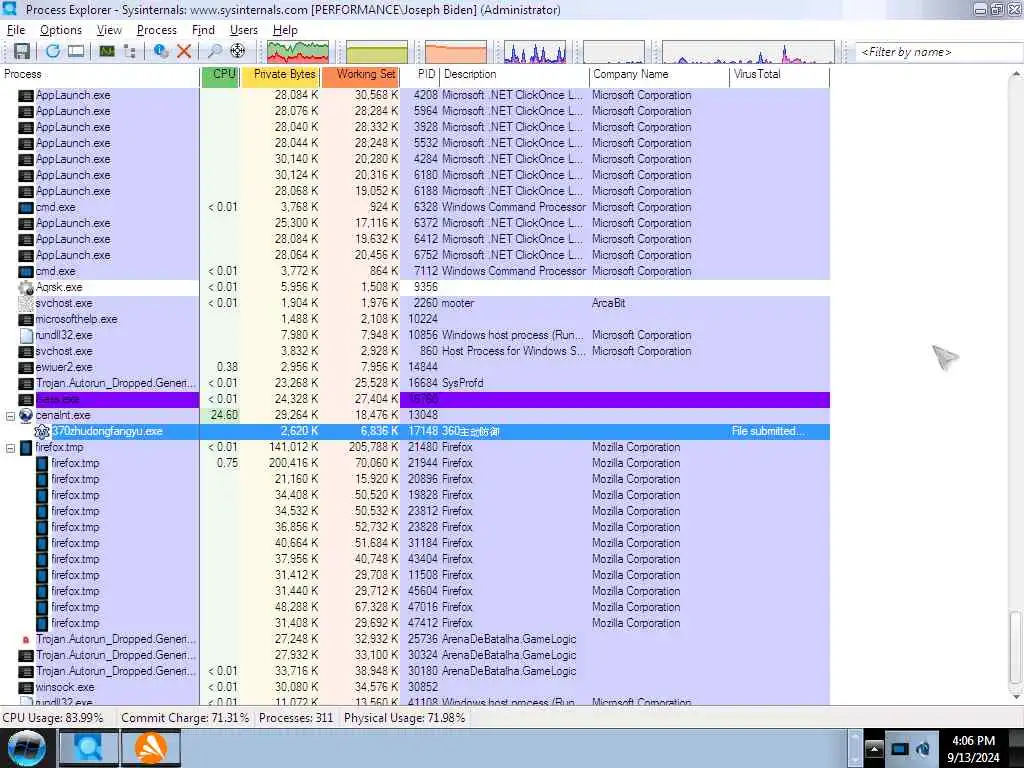Click the orange Avast taskbar icon

click(151, 748)
